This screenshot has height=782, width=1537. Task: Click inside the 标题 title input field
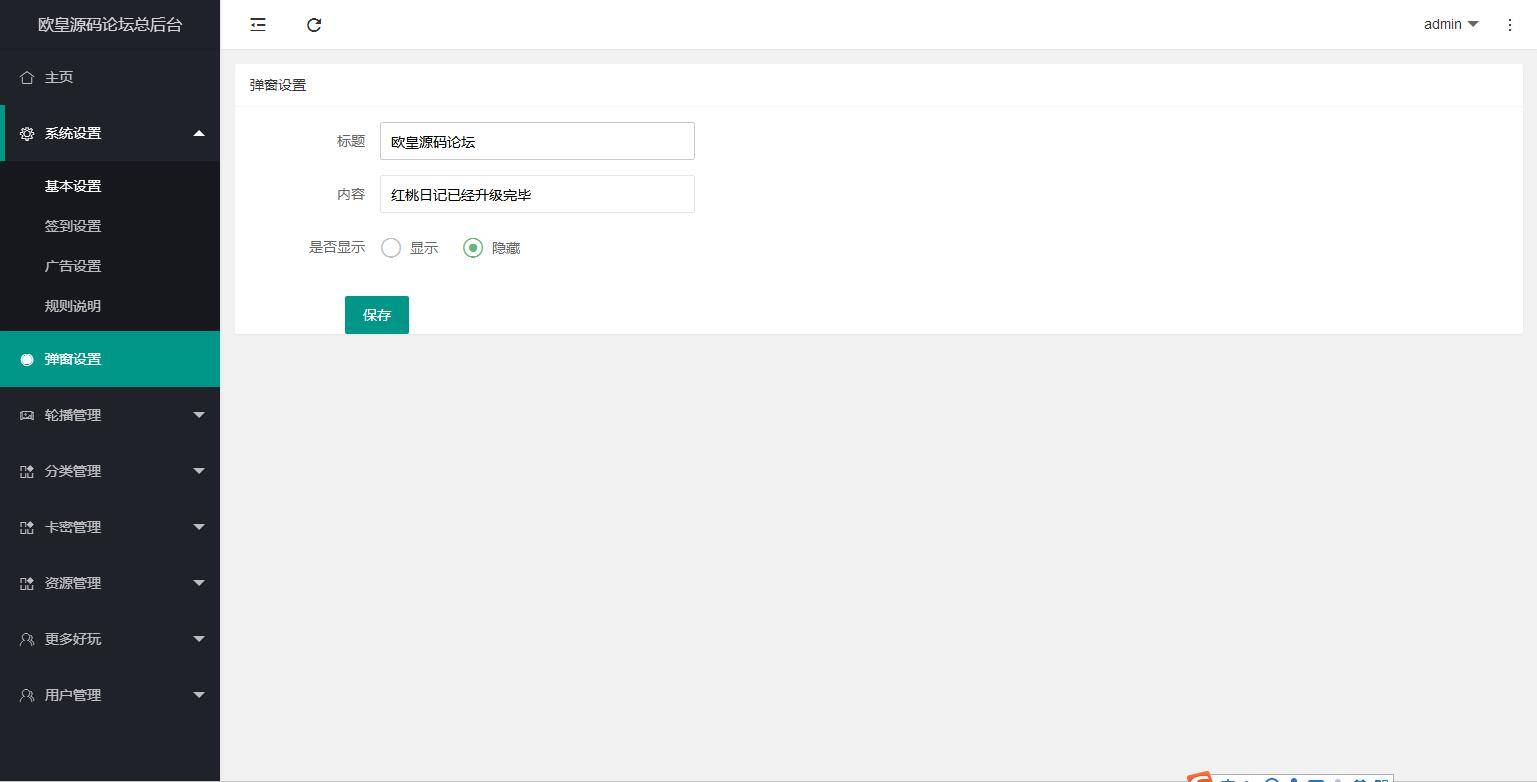coord(537,141)
